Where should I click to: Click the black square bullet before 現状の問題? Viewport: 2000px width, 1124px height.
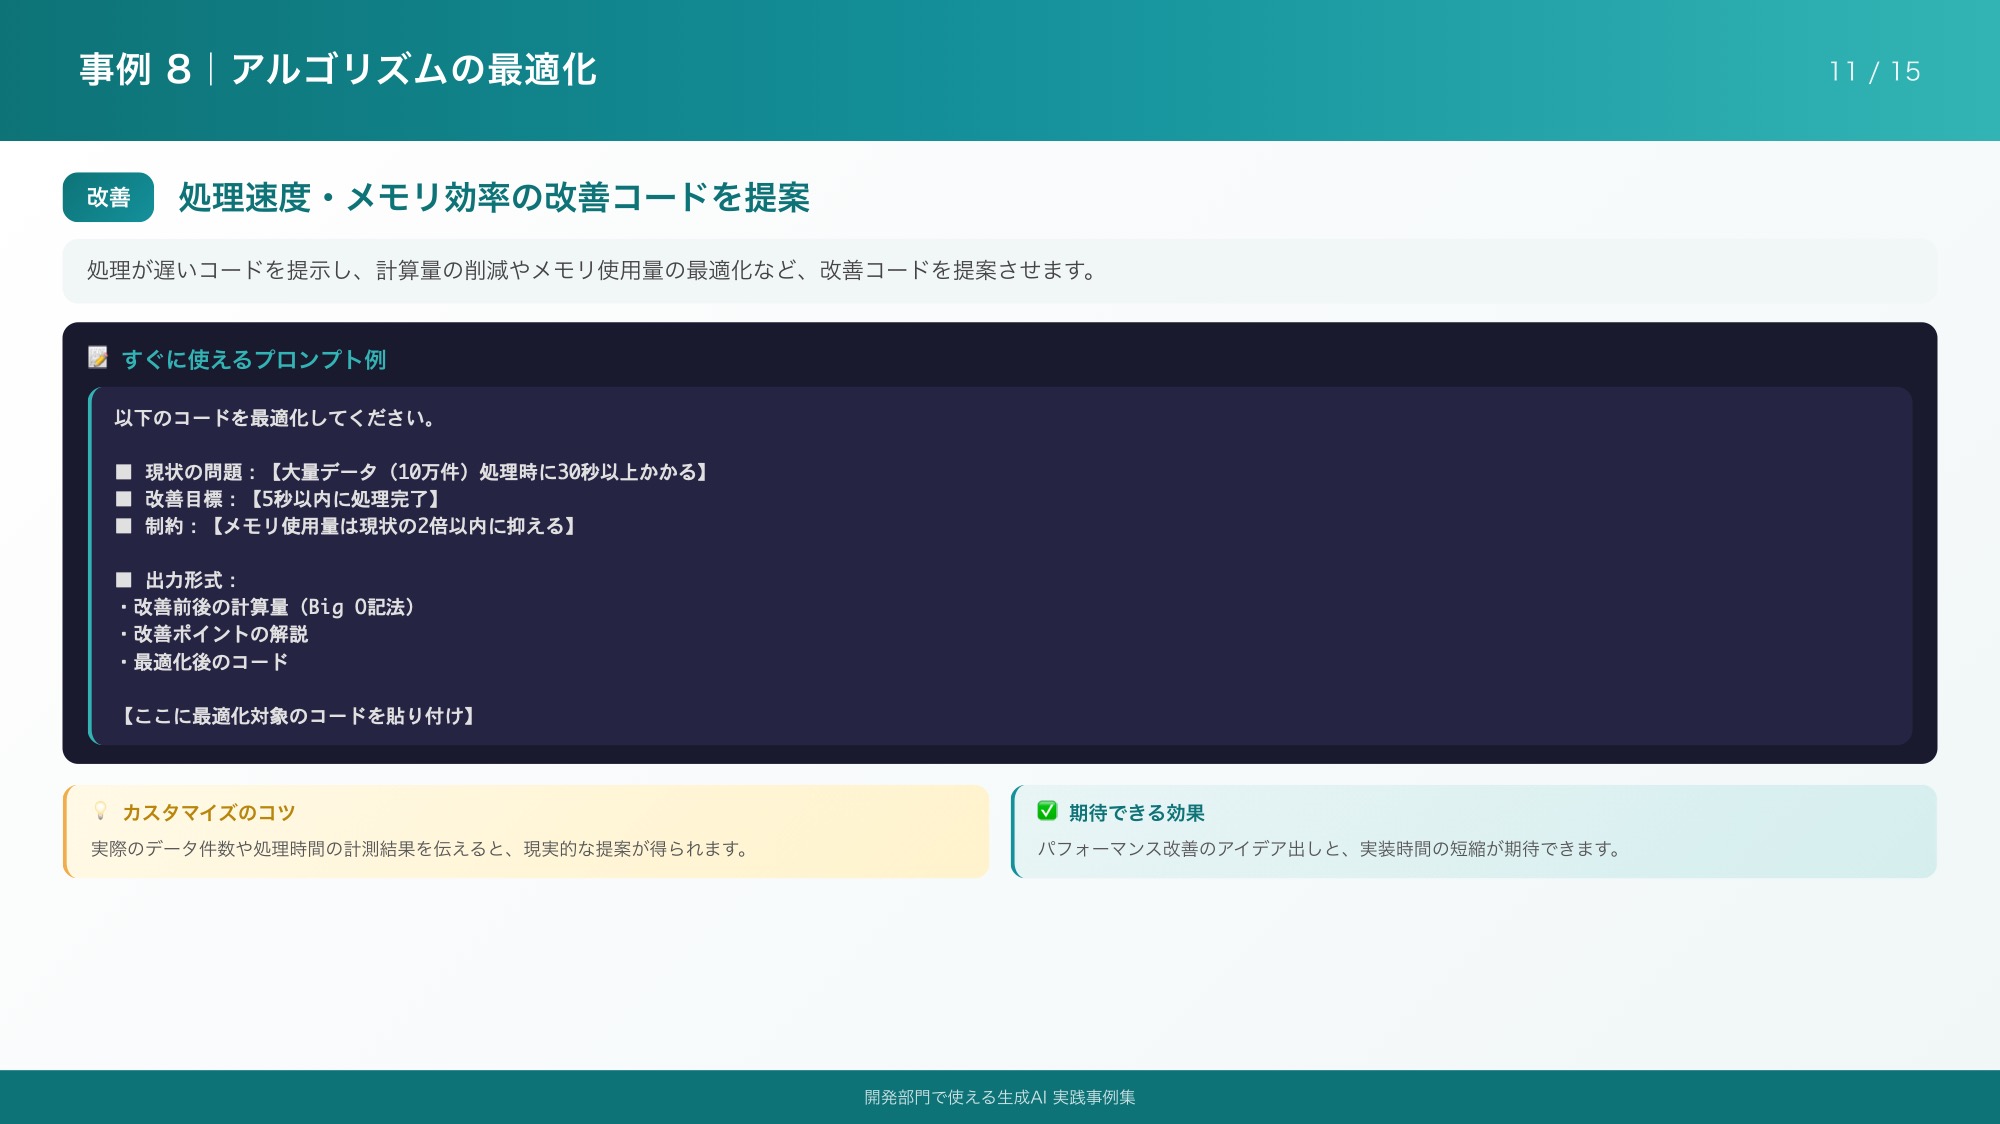point(124,472)
